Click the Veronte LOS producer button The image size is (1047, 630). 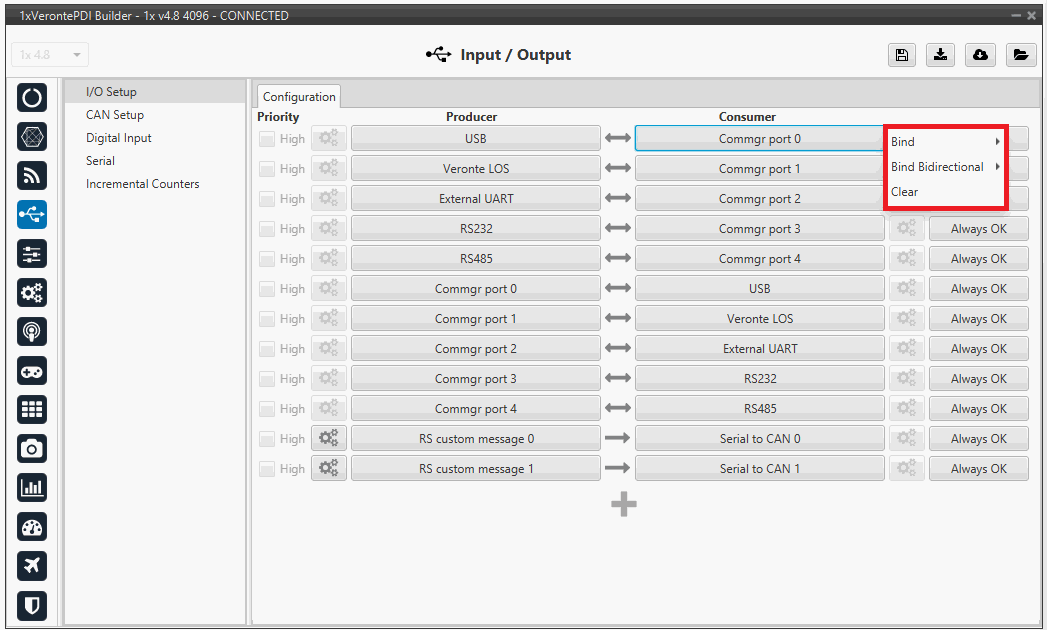point(475,169)
